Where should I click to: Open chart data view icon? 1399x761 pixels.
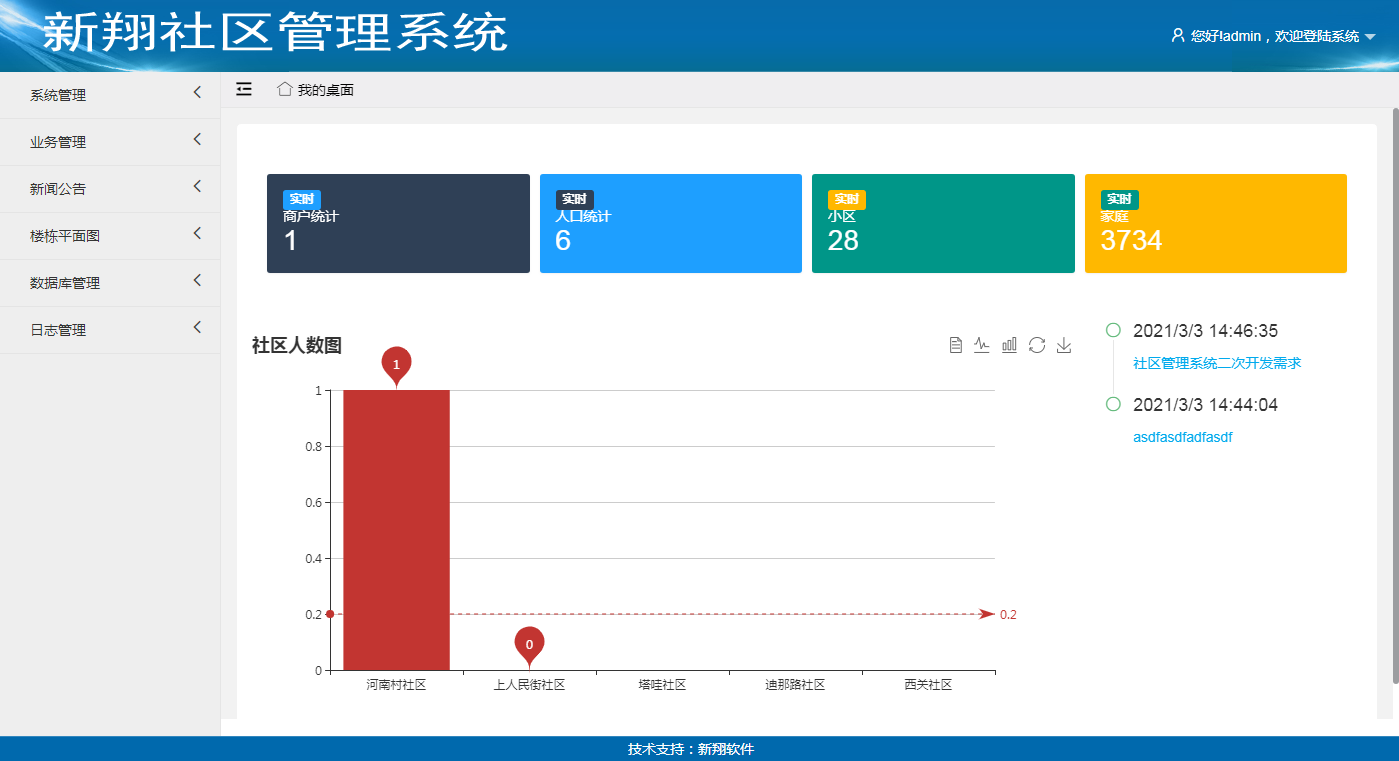[956, 345]
